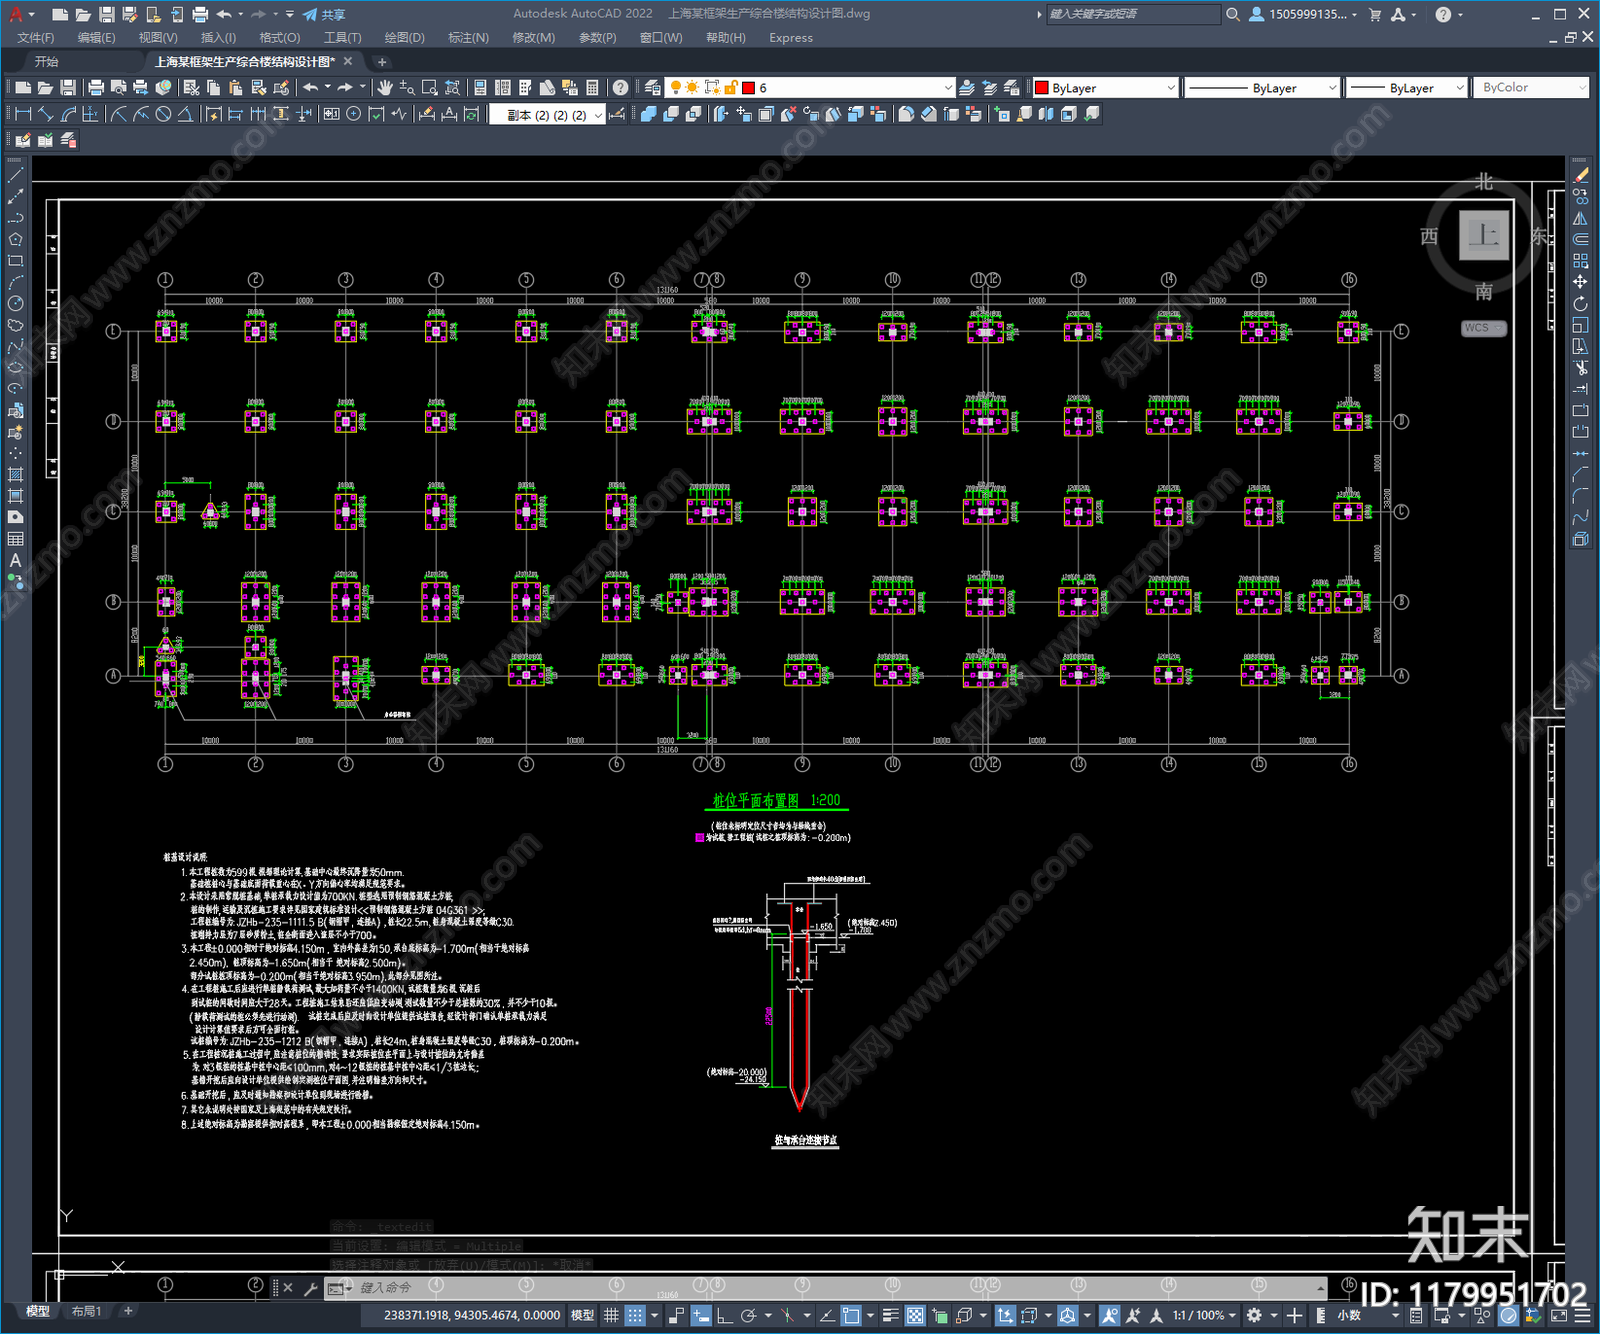Click the Linear dimension tool icon
The width and height of the screenshot is (1600, 1334).
23,114
